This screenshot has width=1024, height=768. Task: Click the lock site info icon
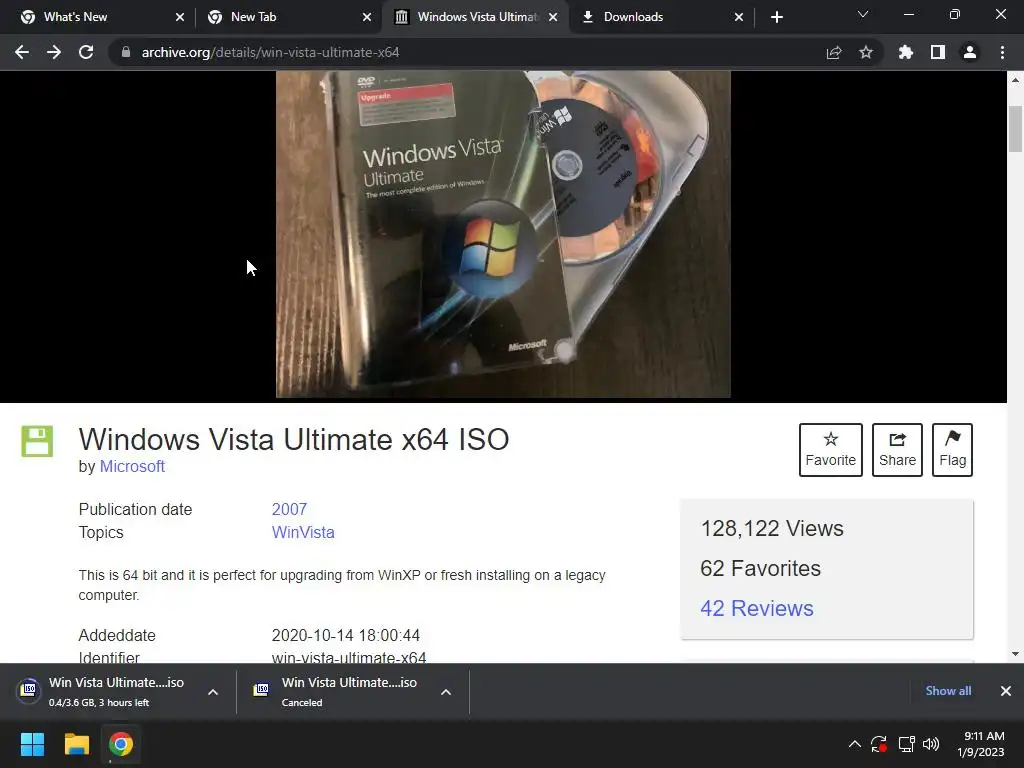click(125, 52)
